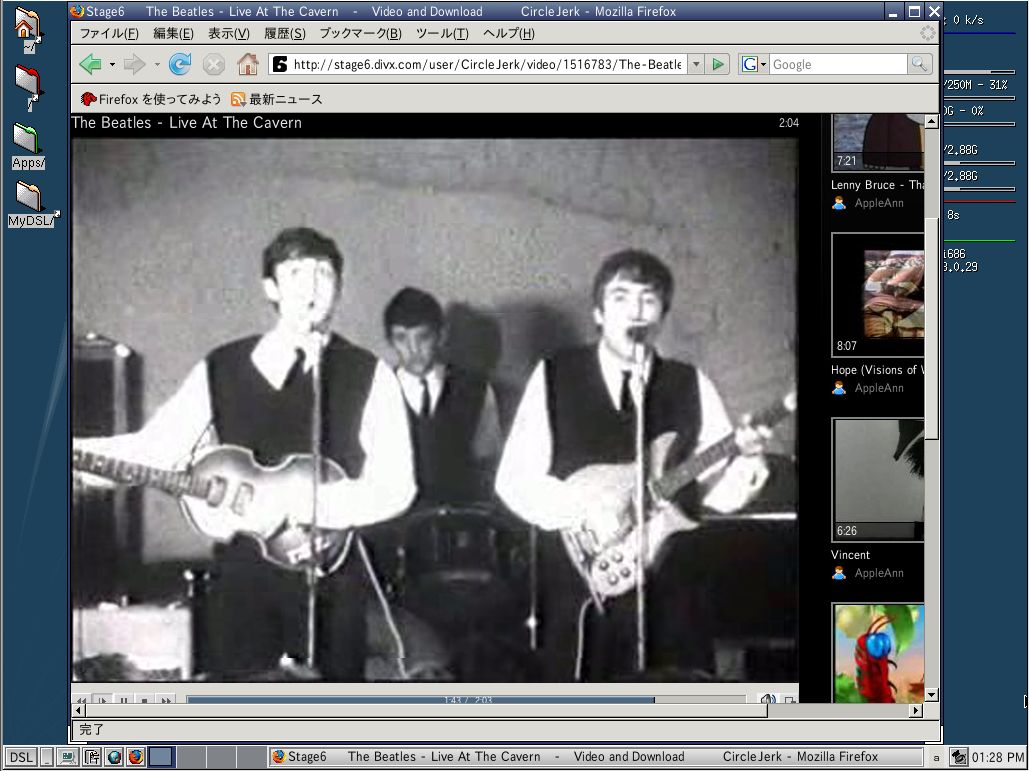Click the Stage6 site icon in address bar
This screenshot has height=771, width=1029.
[280, 64]
